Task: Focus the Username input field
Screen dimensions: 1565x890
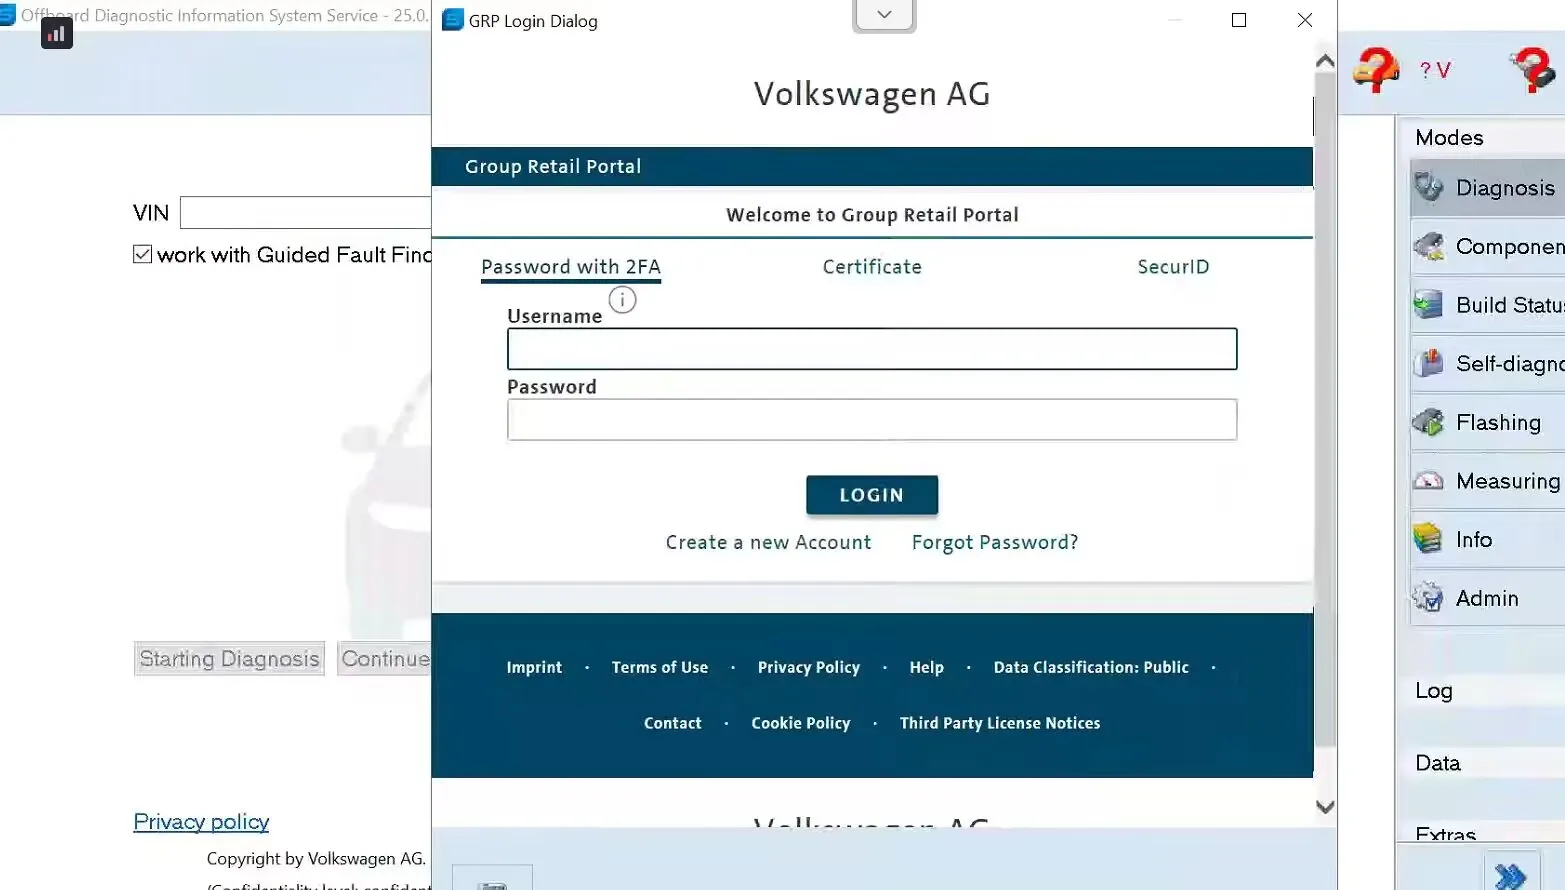Action: (872, 349)
